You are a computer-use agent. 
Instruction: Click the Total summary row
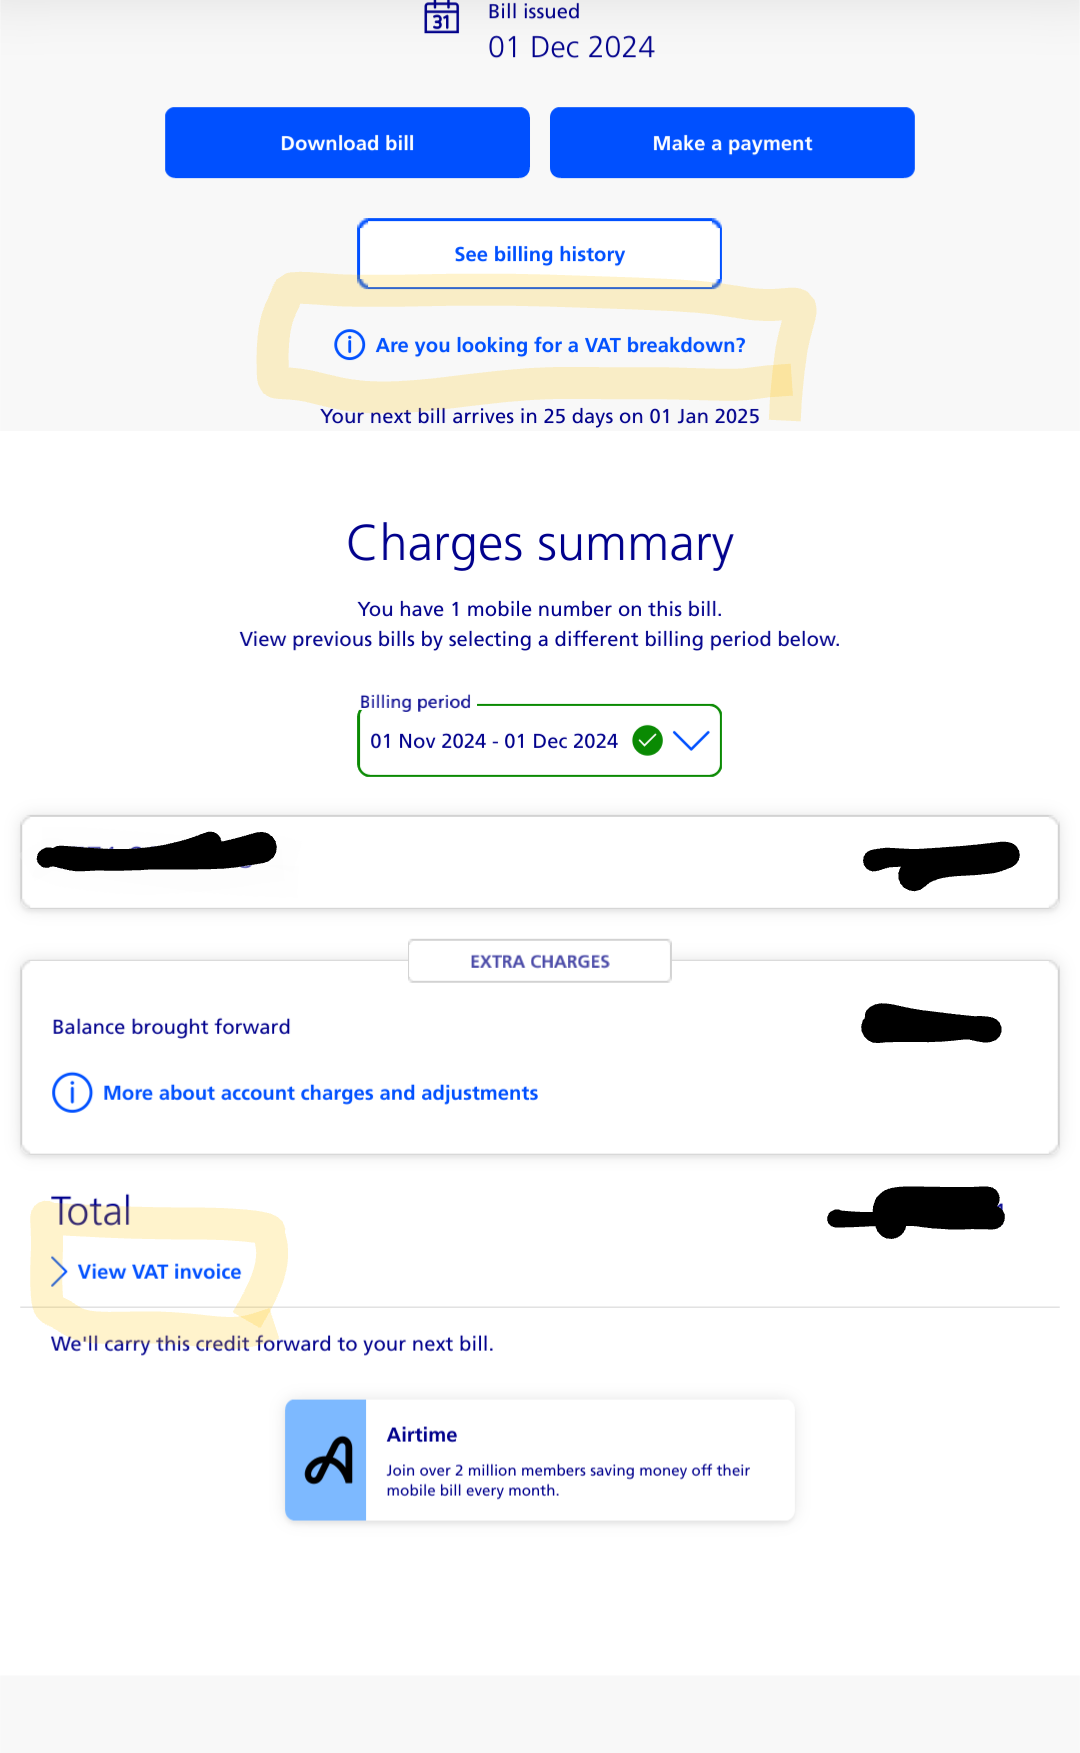coord(91,1210)
